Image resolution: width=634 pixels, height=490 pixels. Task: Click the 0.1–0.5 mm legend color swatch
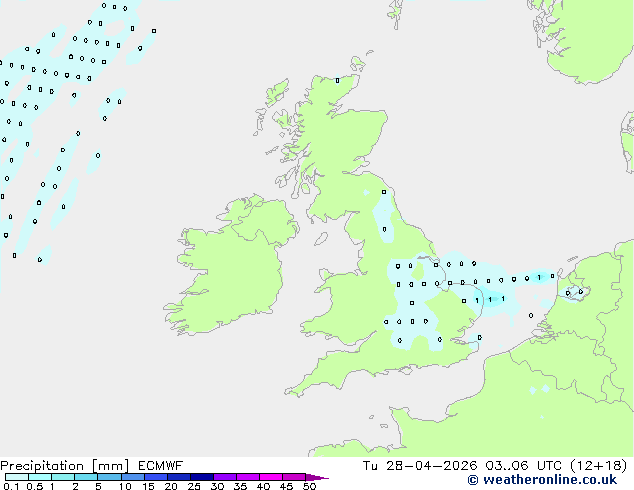[17, 477]
